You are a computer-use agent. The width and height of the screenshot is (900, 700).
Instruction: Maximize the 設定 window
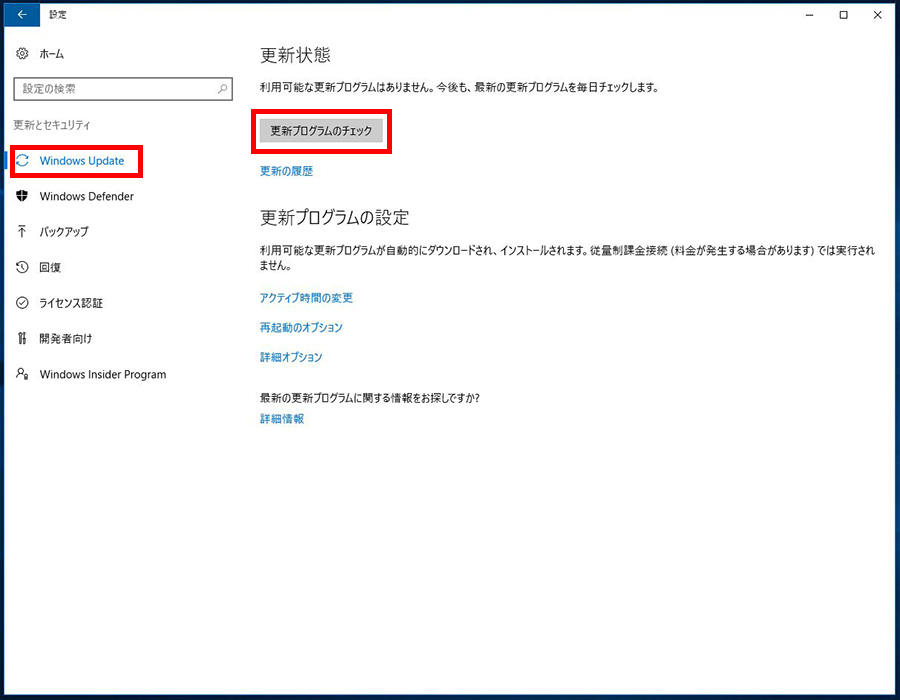[843, 15]
